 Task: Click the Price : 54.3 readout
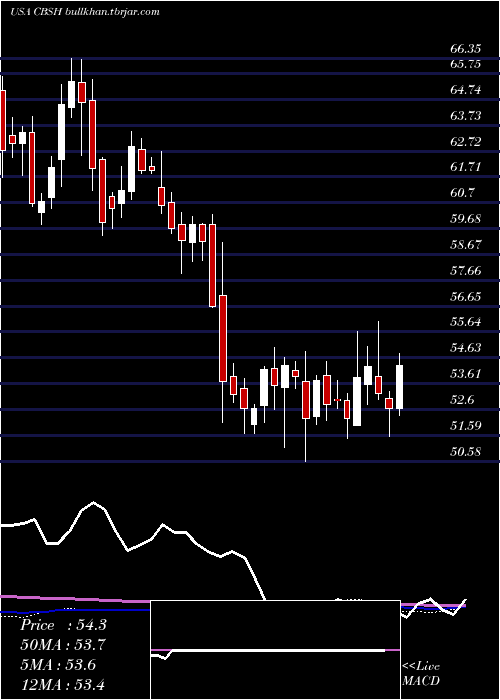(x=63, y=625)
